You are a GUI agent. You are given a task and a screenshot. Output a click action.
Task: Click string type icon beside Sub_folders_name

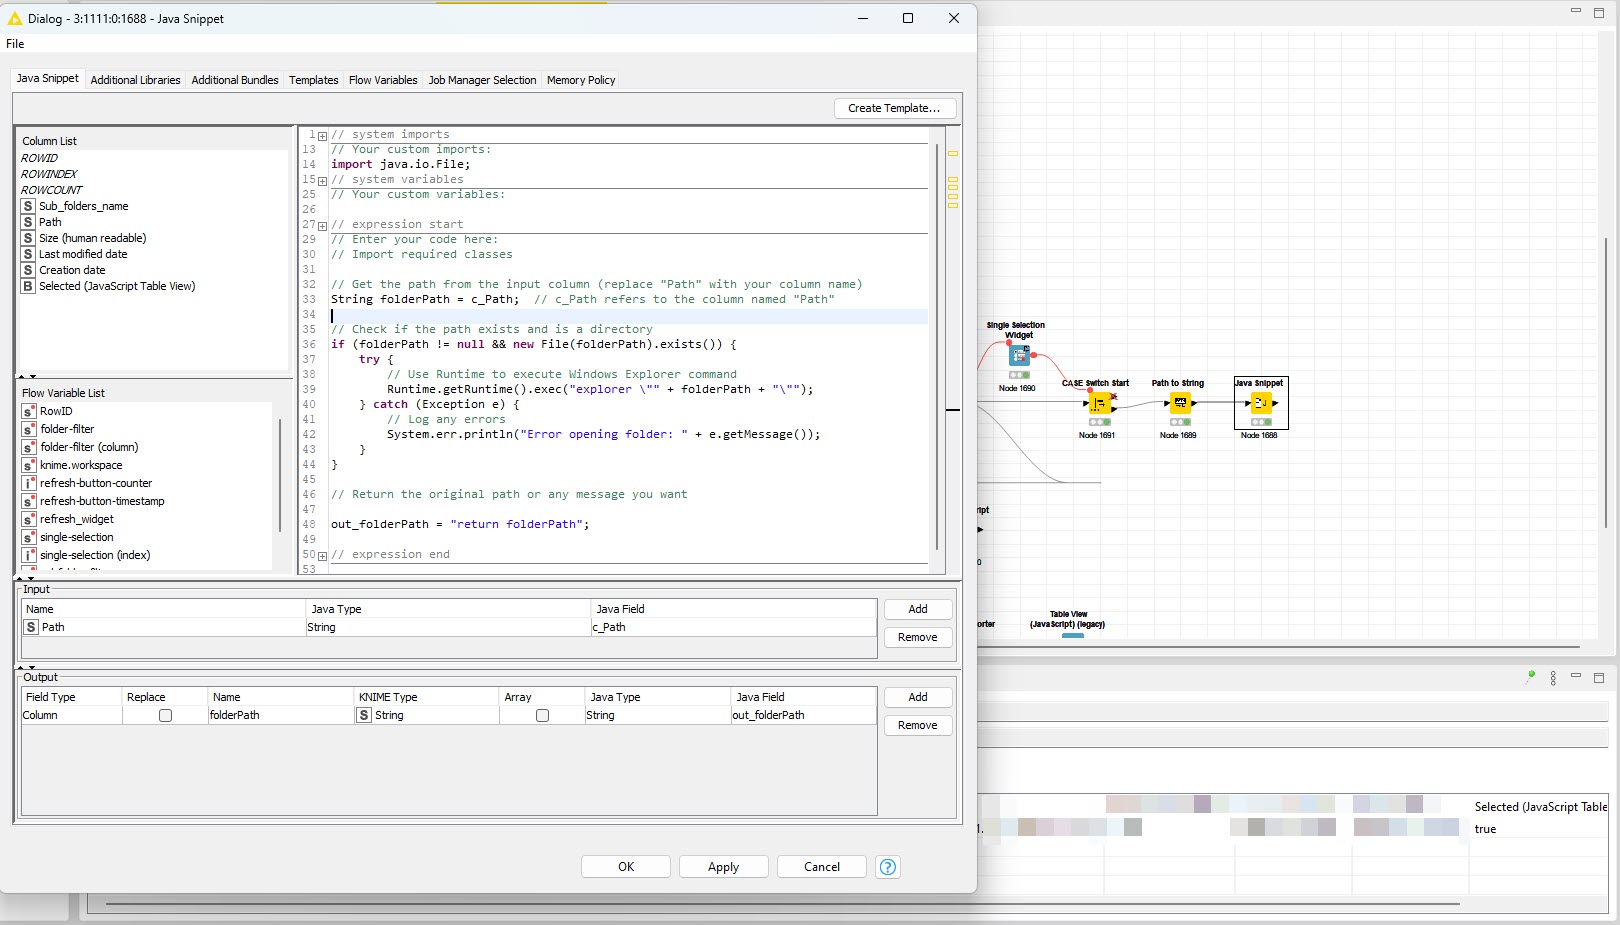click(28, 206)
